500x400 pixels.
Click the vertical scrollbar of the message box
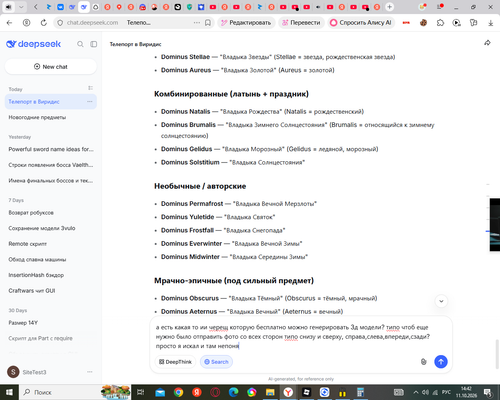pyautogui.click(x=497, y=349)
